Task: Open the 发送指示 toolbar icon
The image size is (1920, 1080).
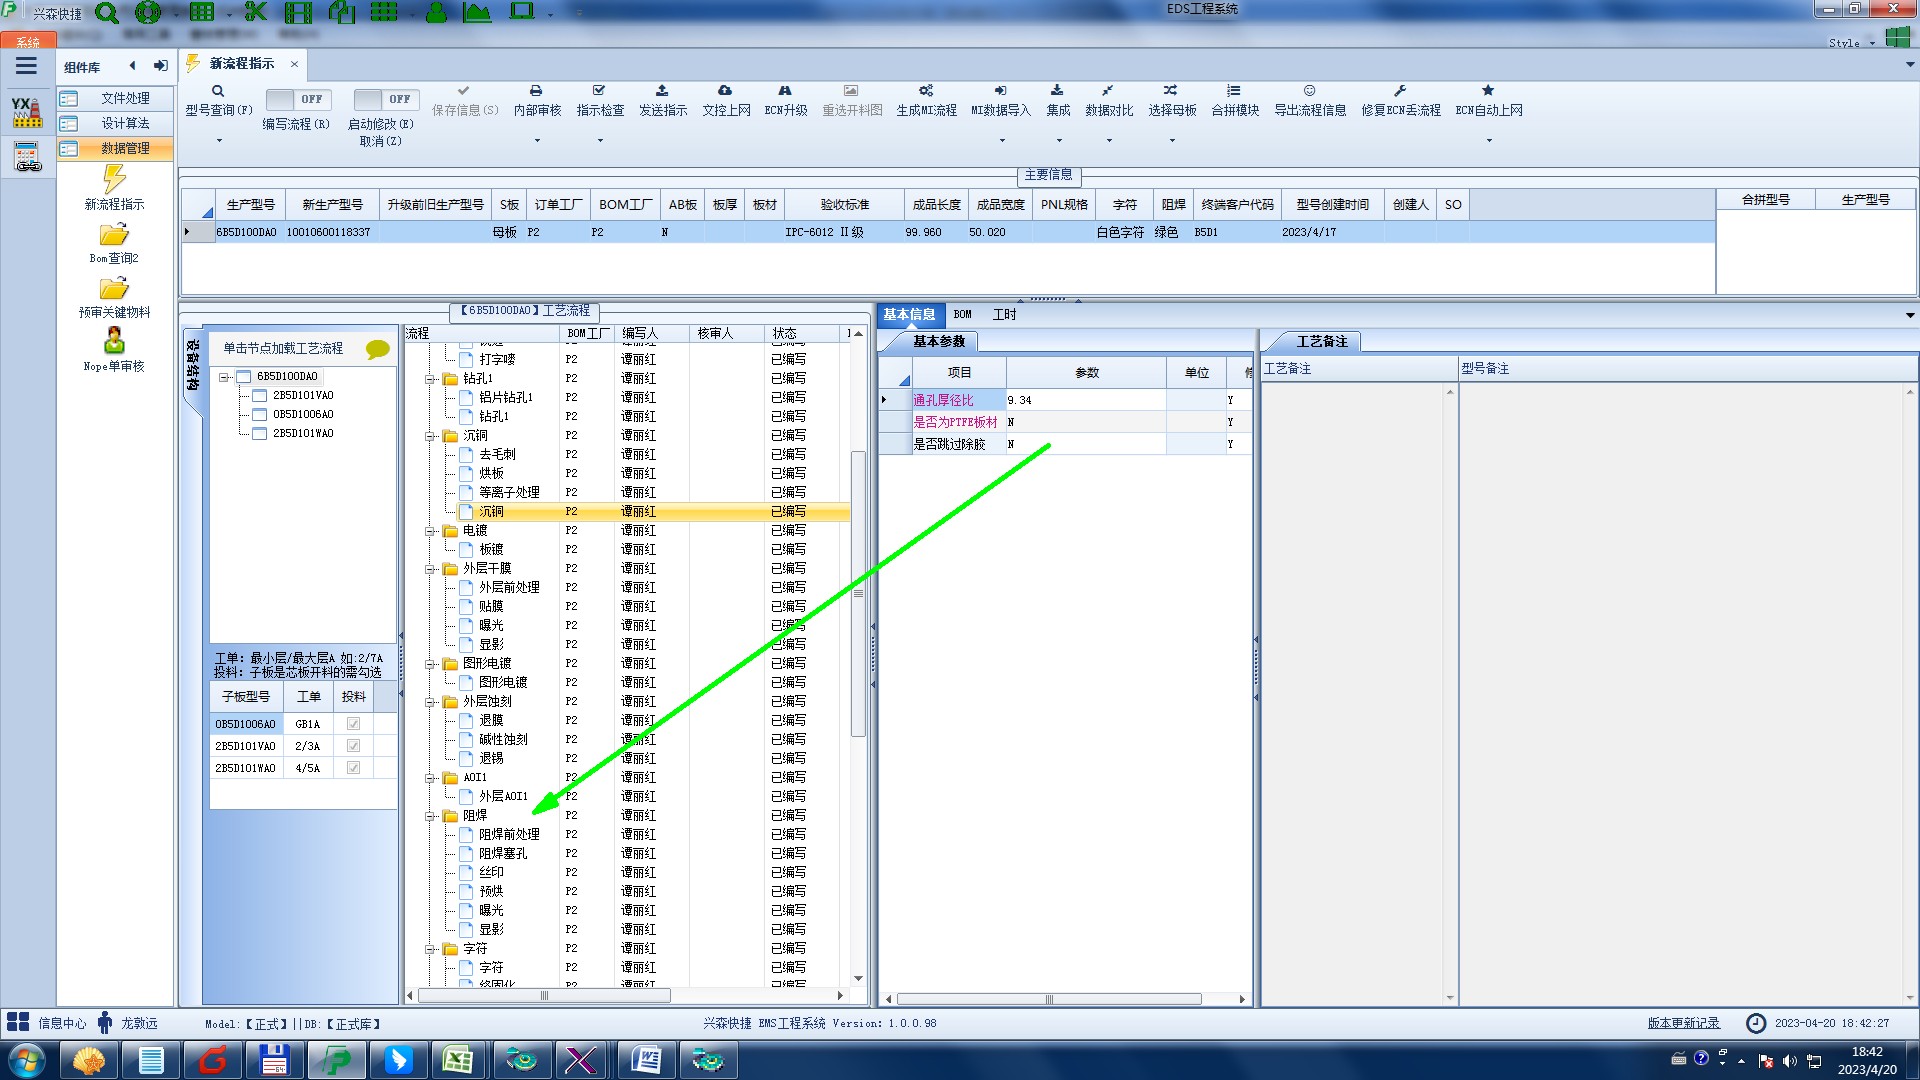Action: tap(662, 91)
